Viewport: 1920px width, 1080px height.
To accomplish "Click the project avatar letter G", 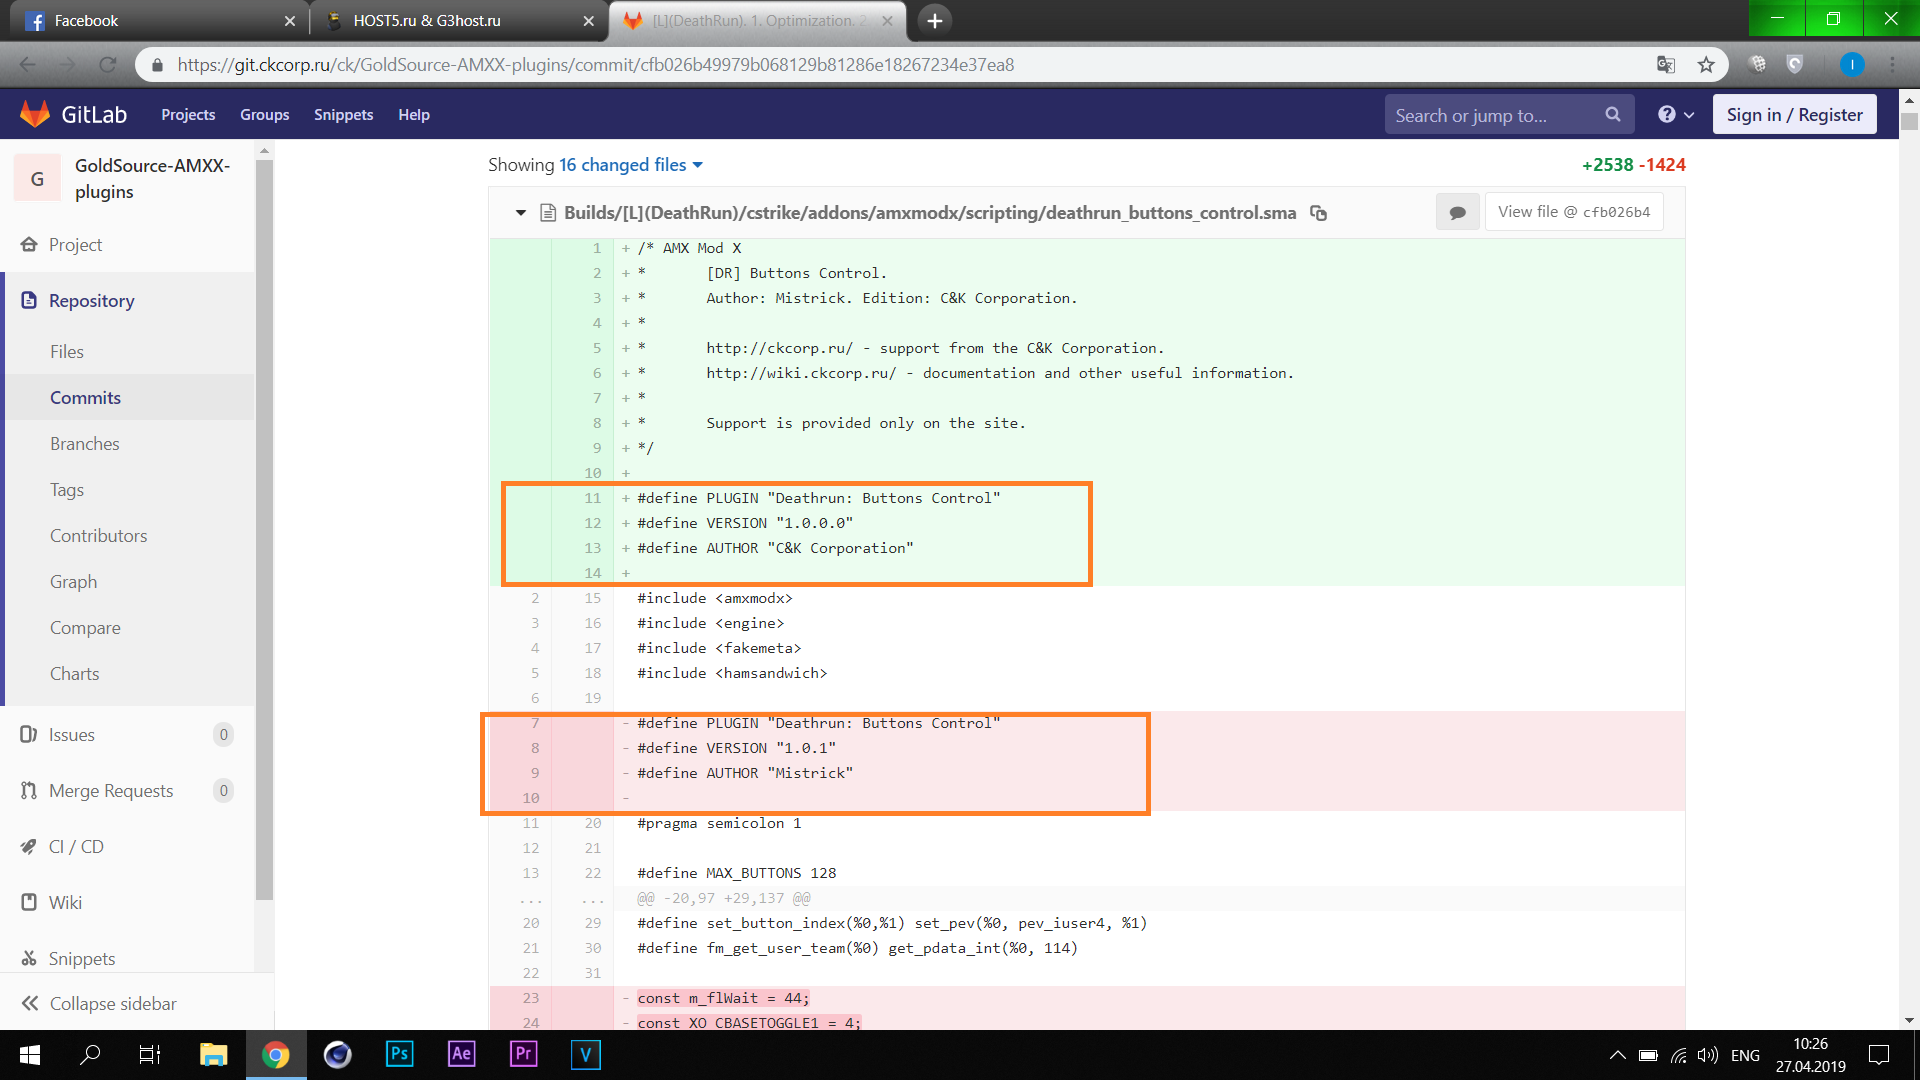I will pyautogui.click(x=37, y=178).
